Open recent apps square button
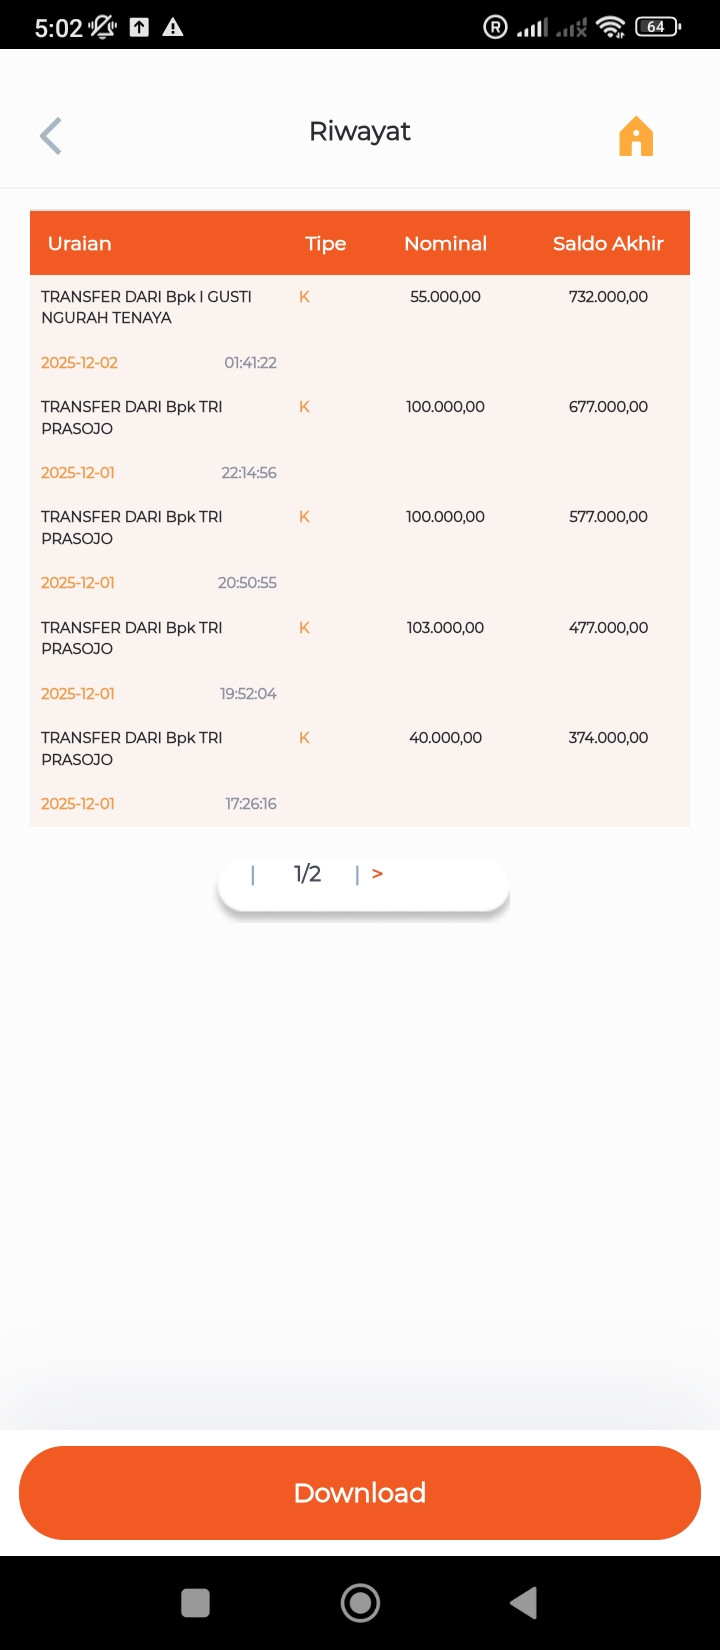 195,1603
